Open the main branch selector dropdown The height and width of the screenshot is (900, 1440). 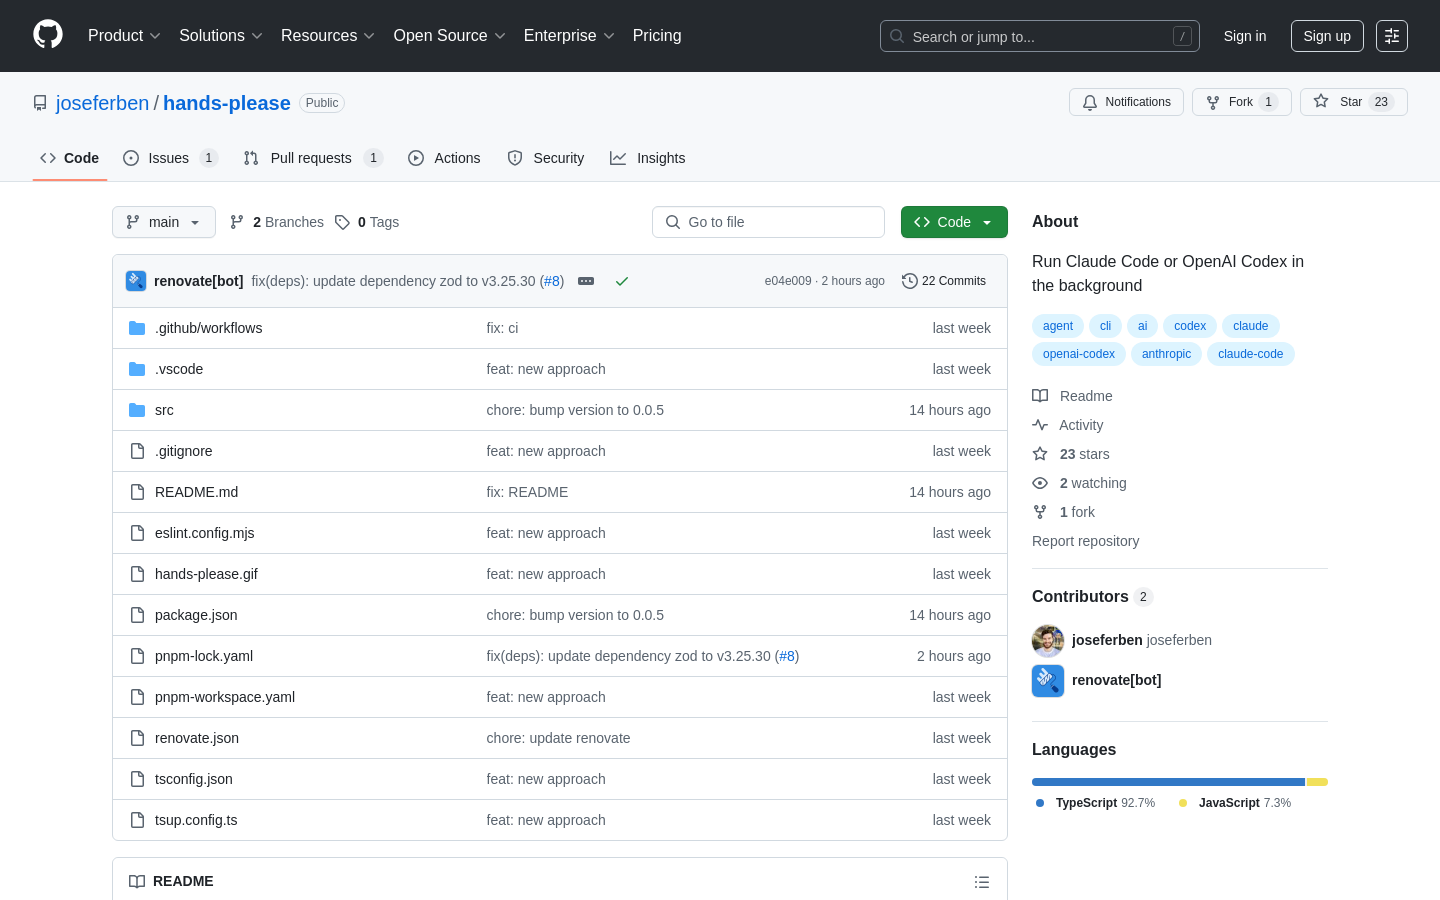point(164,222)
